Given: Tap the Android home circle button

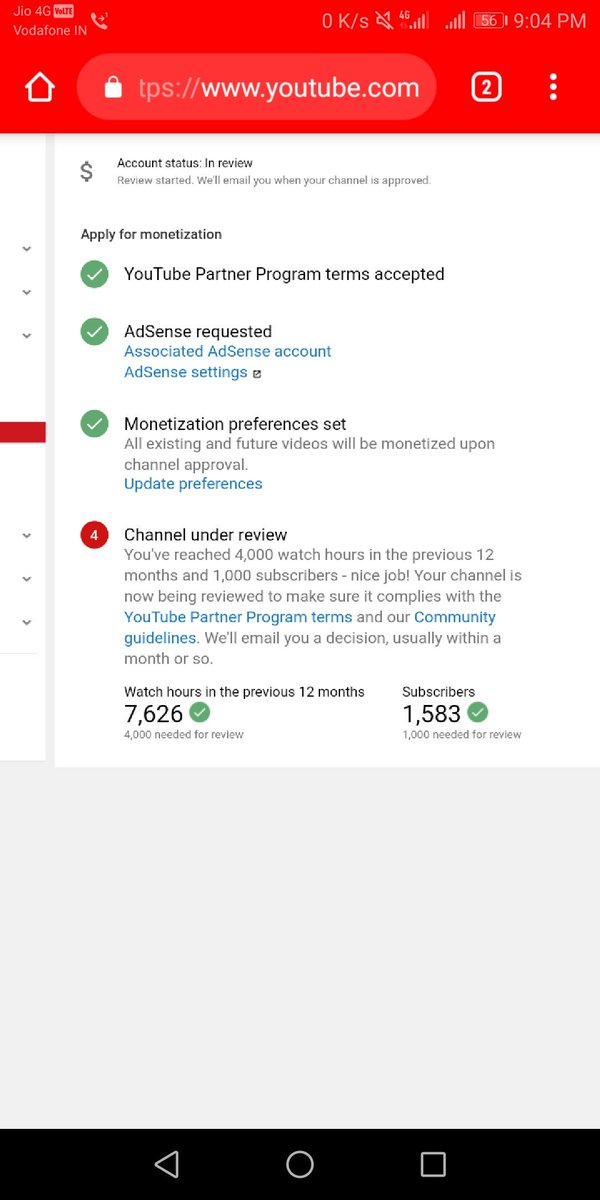Looking at the screenshot, I should [300, 1164].
